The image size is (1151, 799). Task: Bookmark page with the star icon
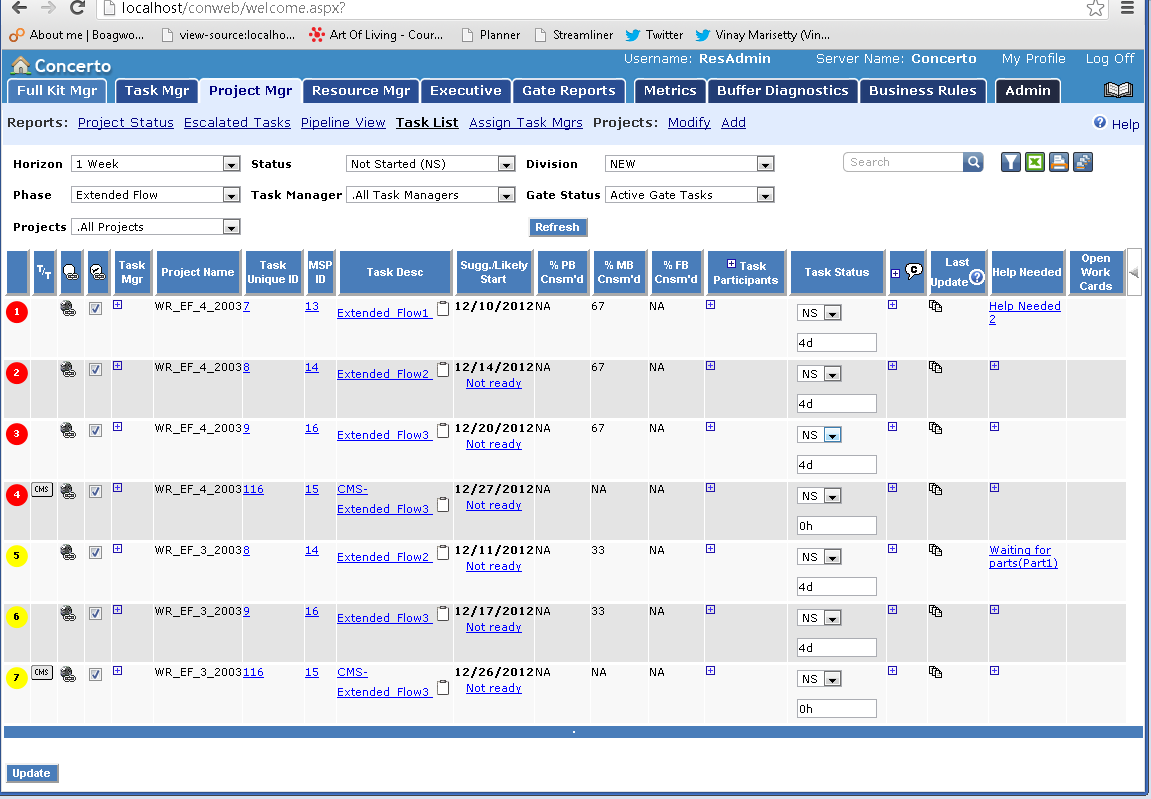pos(1095,8)
